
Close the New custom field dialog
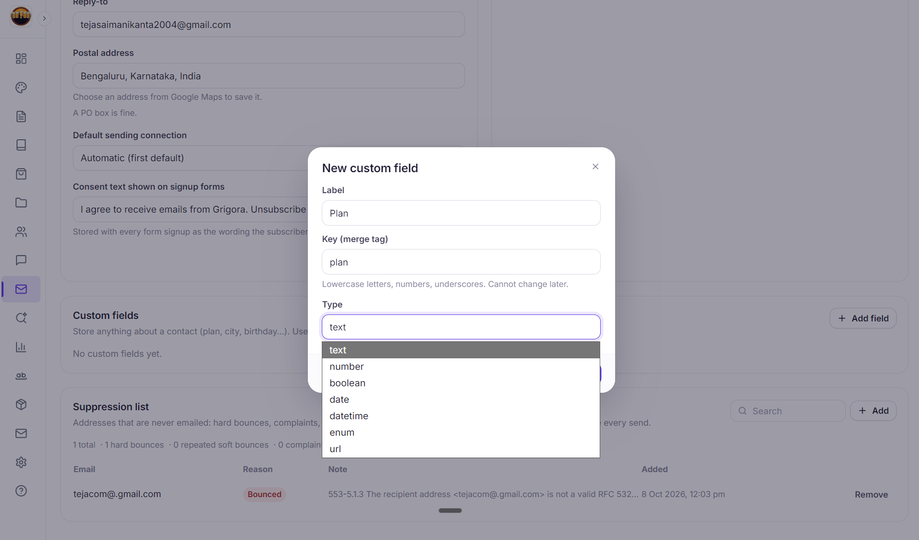(x=595, y=167)
